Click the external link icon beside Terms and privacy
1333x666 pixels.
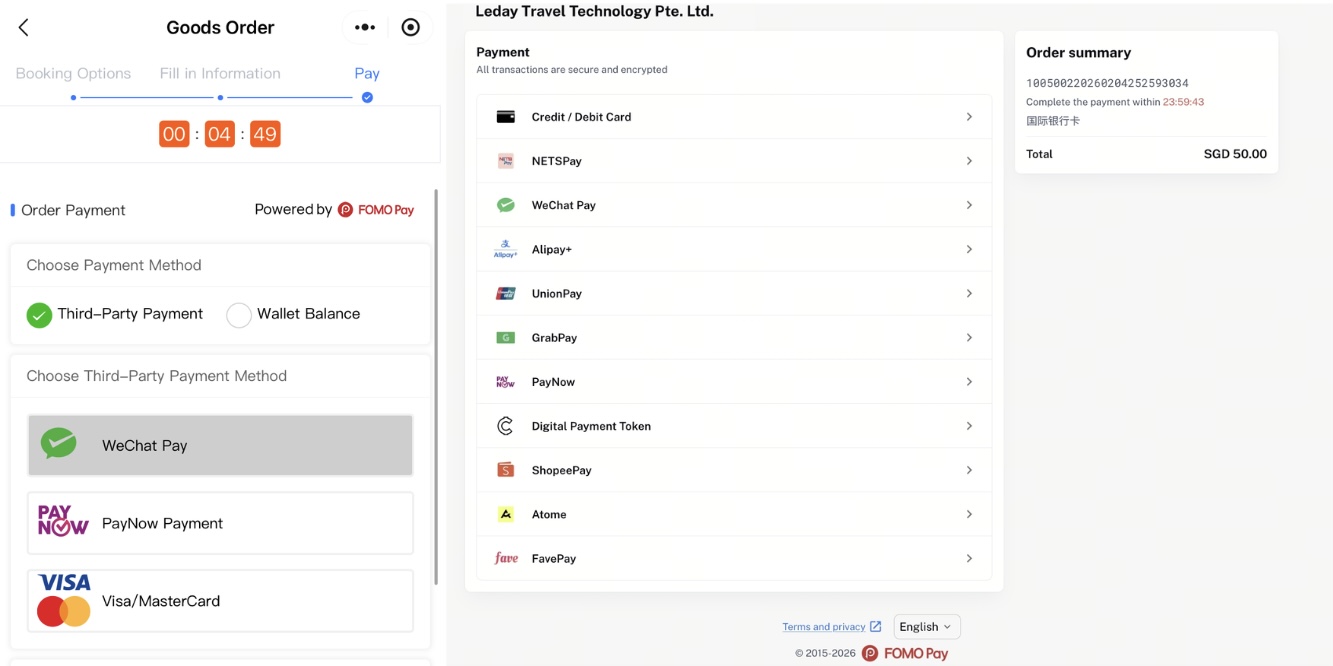(875, 627)
